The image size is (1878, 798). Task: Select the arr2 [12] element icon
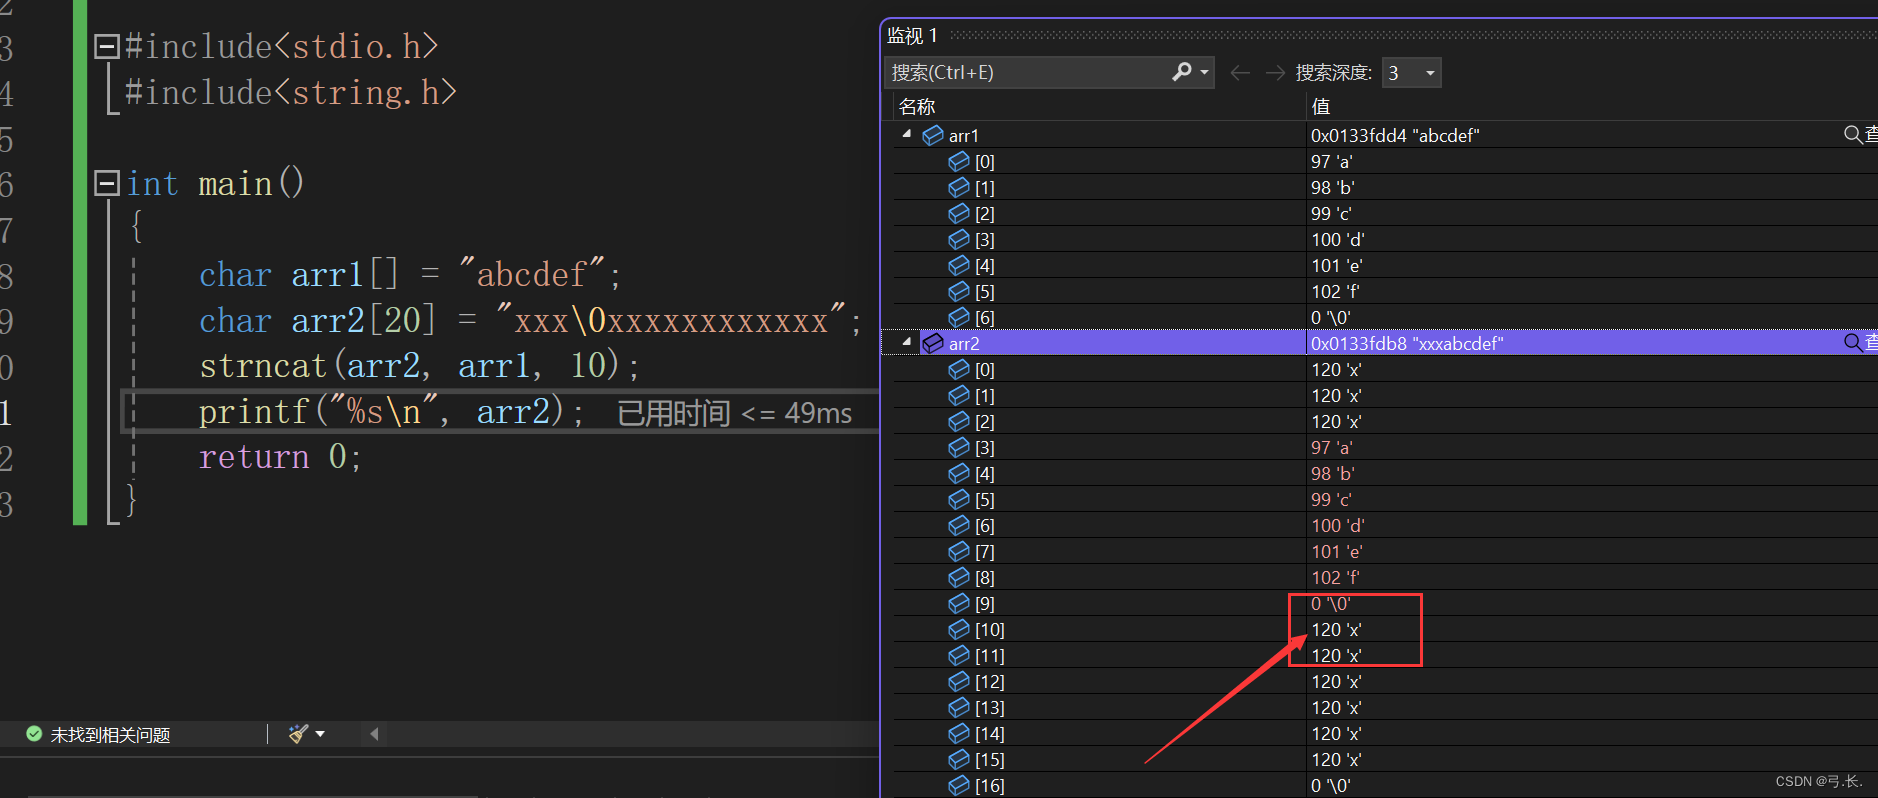point(958,681)
